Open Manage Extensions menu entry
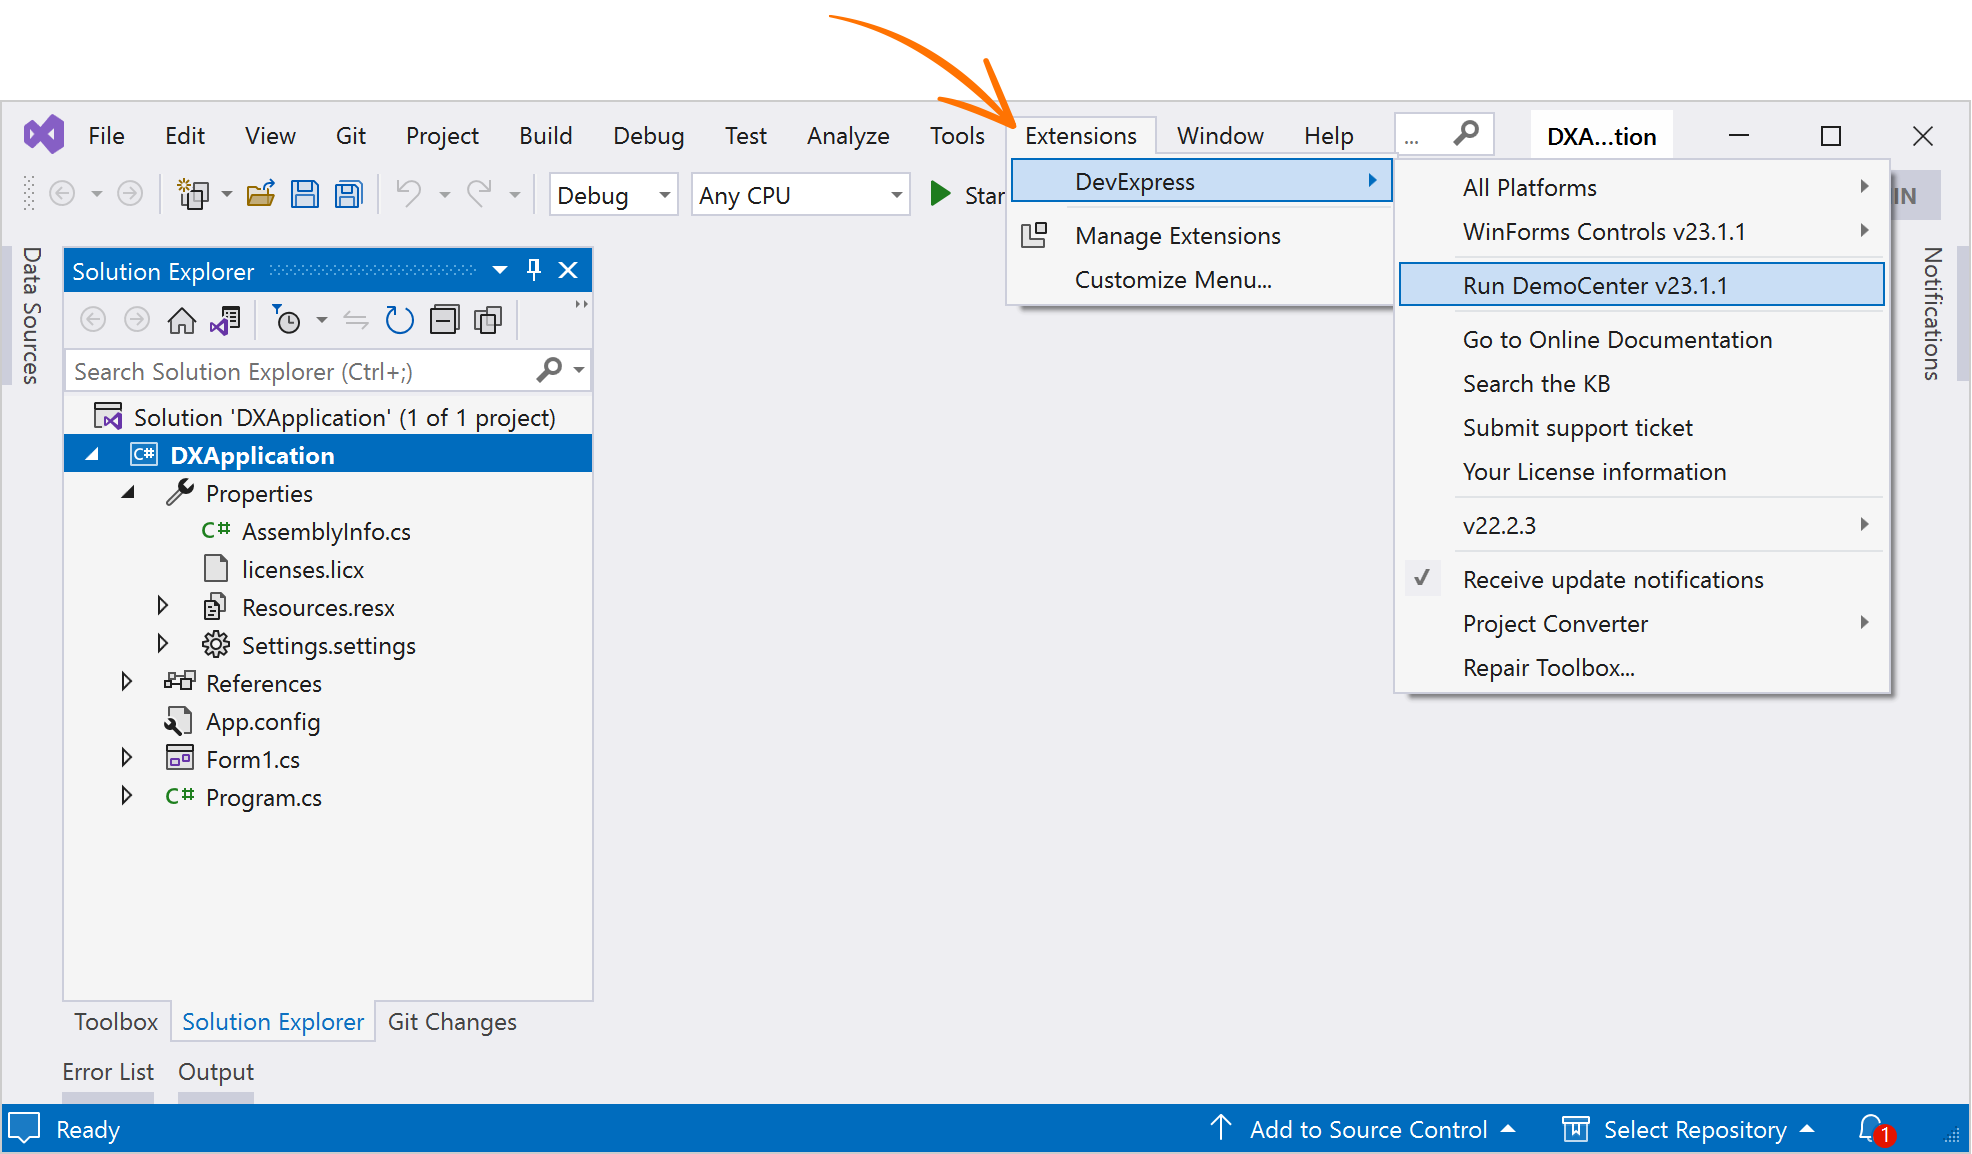Viewport: 1972px width, 1154px height. click(1177, 236)
